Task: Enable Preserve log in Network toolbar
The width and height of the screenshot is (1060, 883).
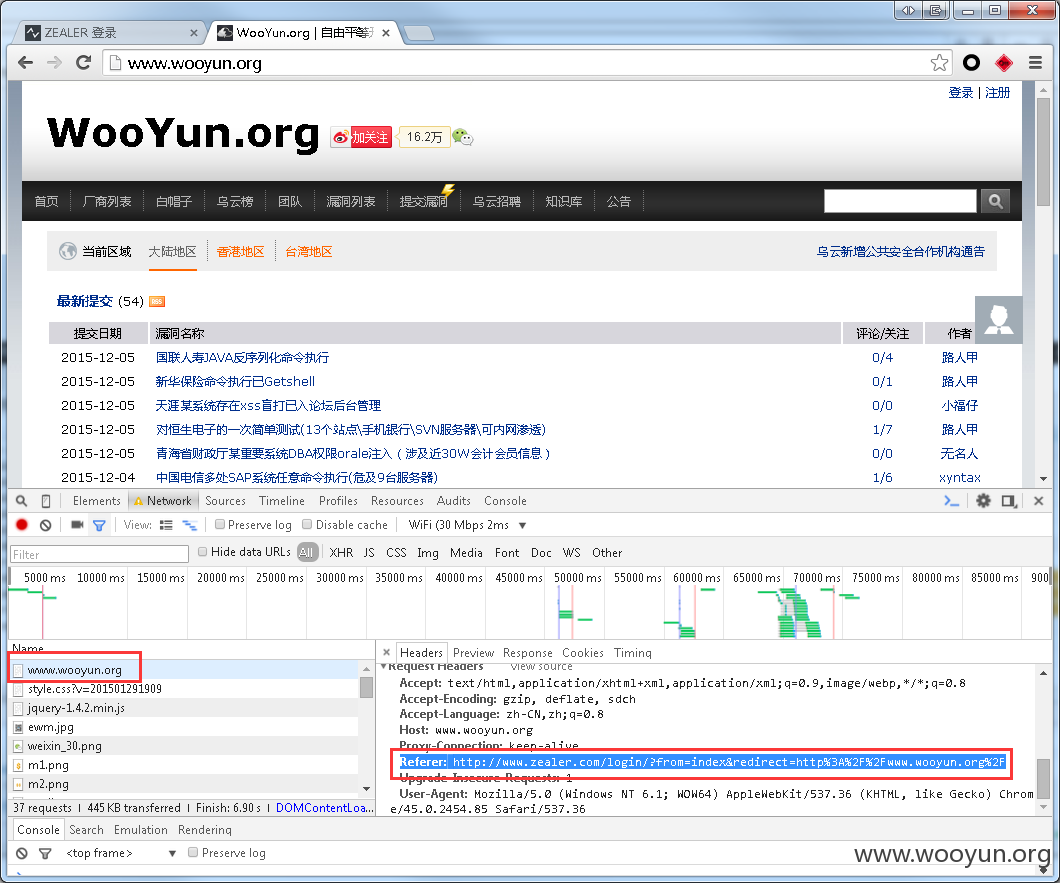Action: (220, 524)
